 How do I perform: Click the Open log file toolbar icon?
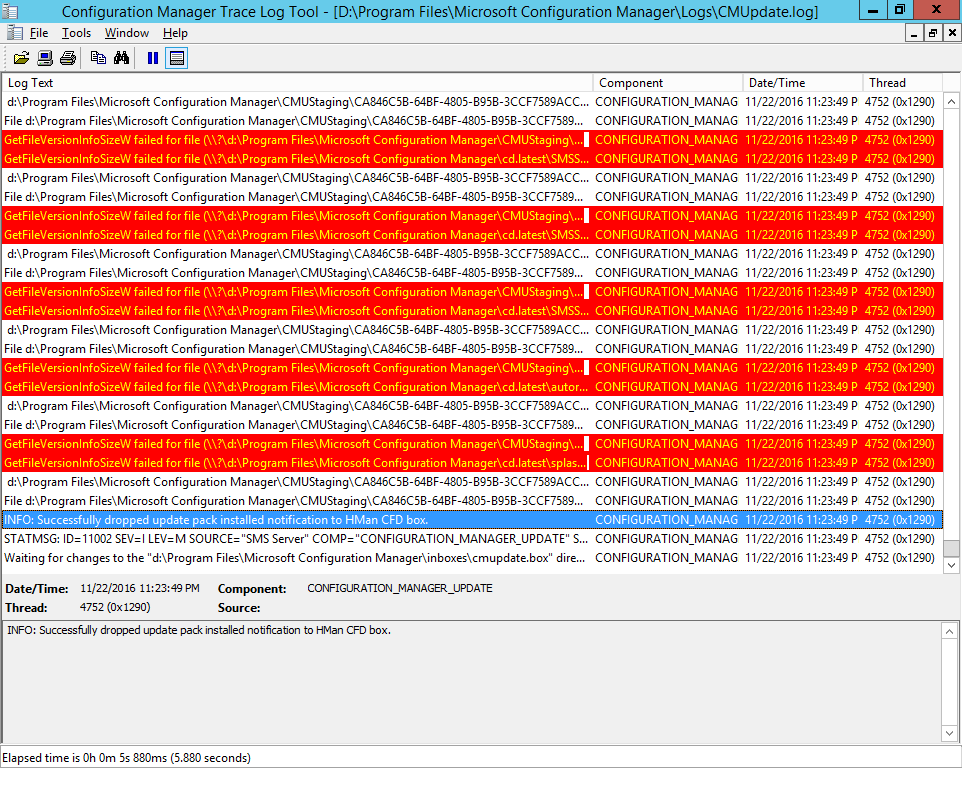click(21, 58)
